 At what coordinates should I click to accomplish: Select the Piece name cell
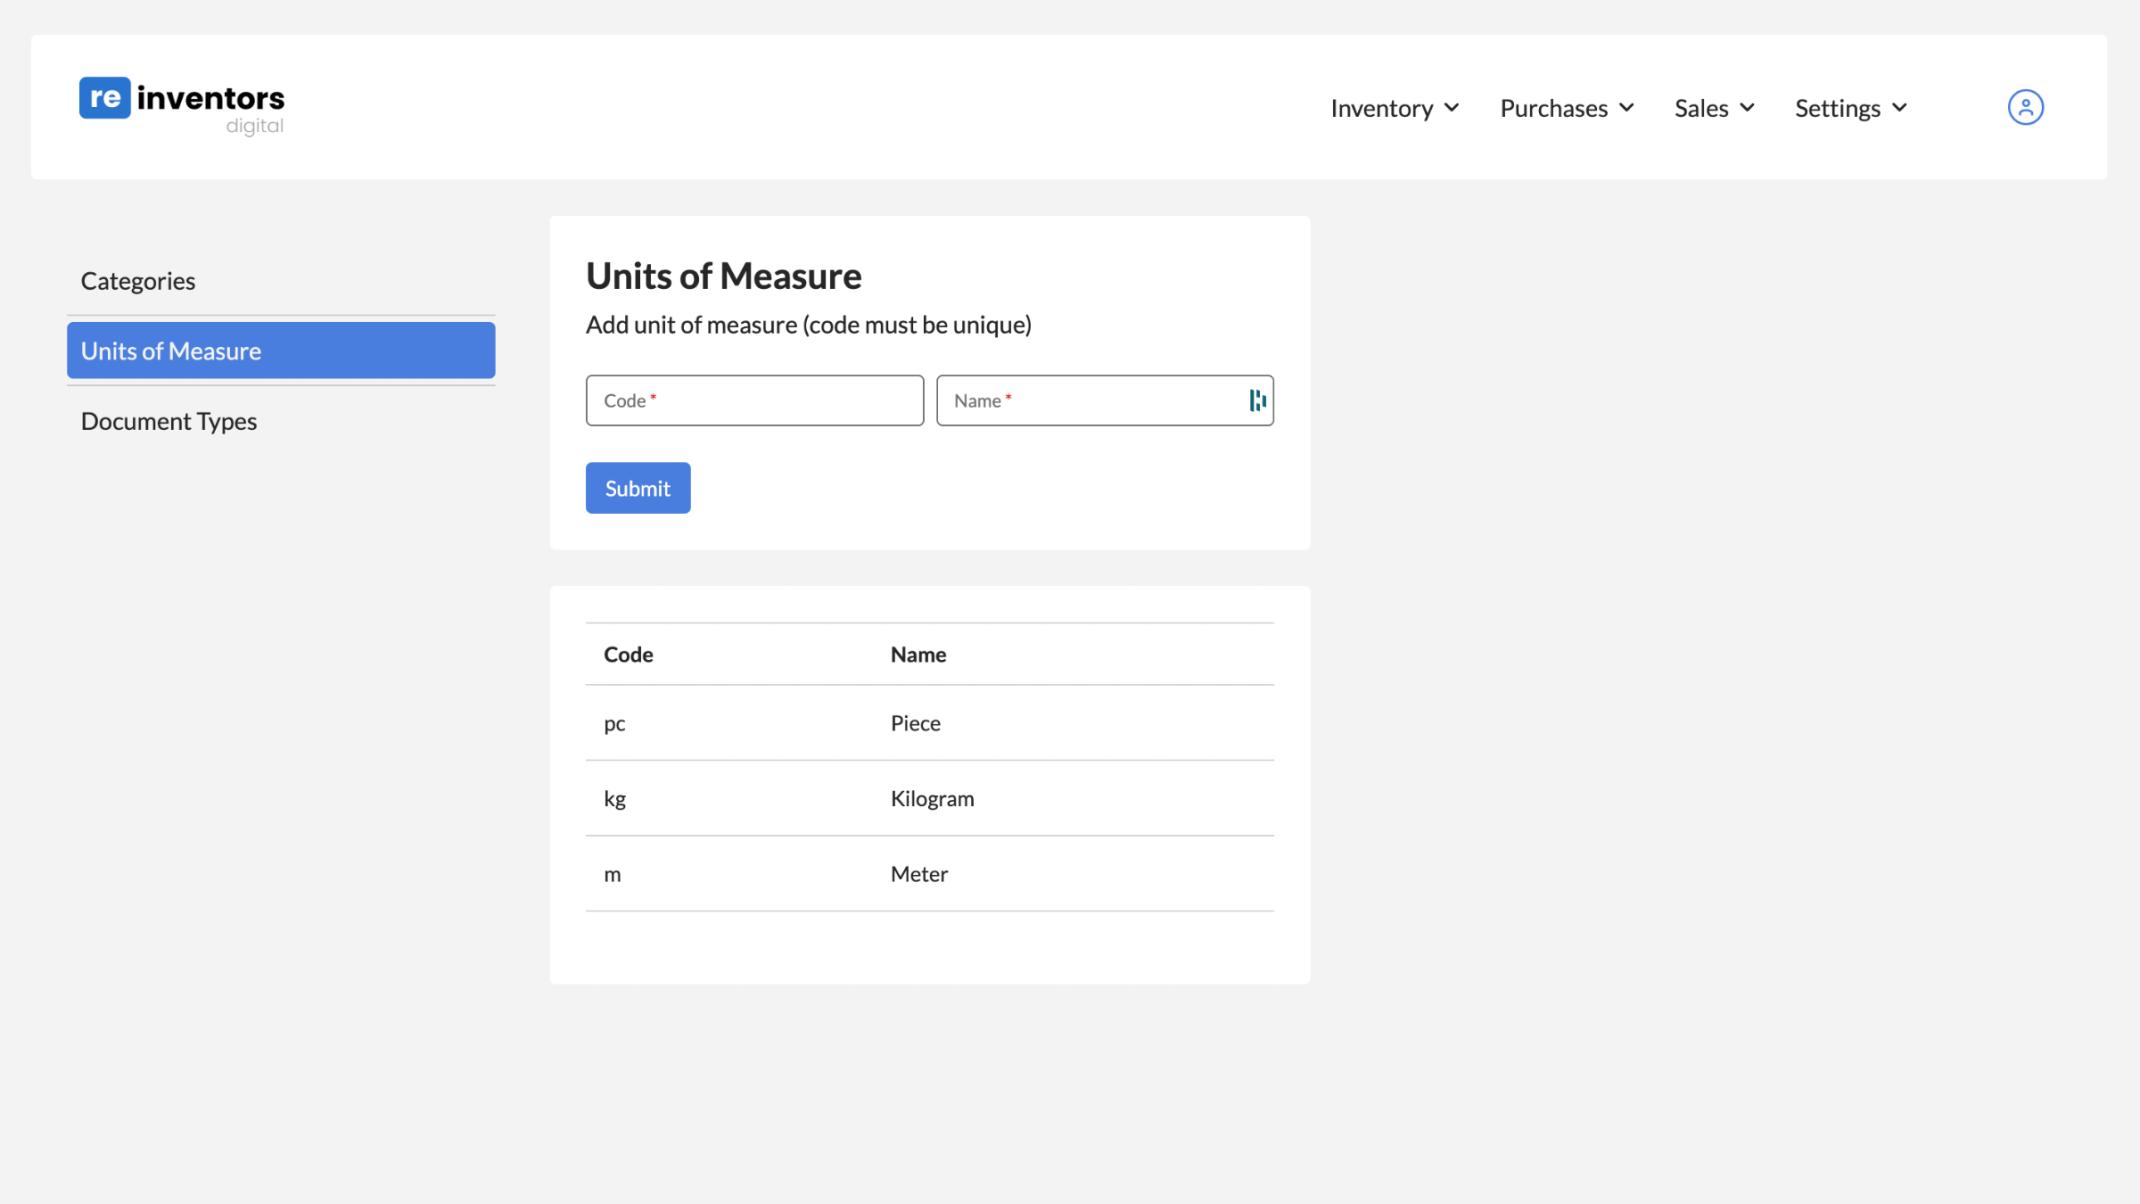coord(915,723)
